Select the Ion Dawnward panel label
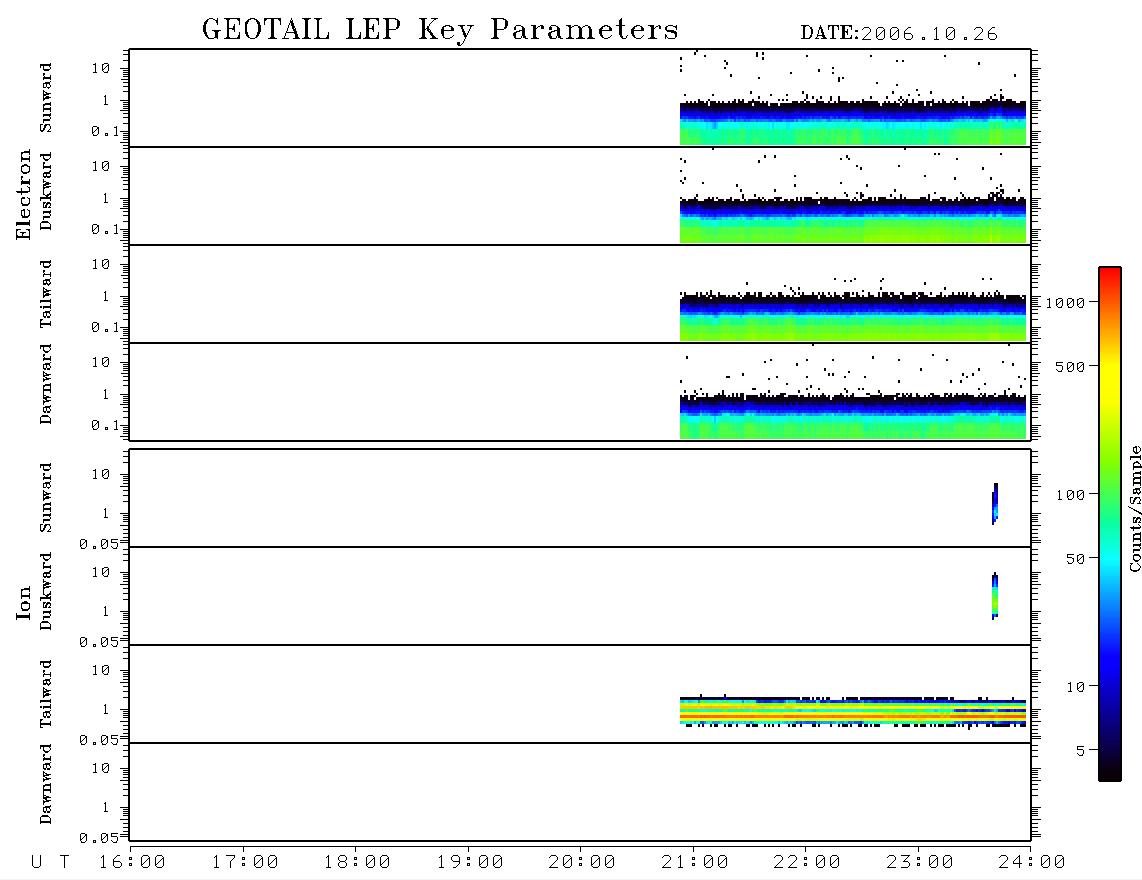Viewport: 1142px width, 880px height. click(46, 784)
